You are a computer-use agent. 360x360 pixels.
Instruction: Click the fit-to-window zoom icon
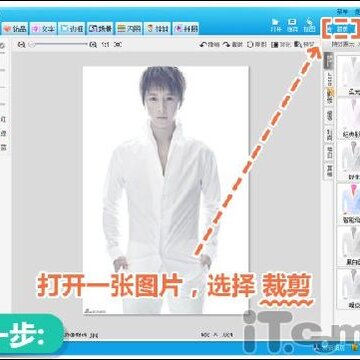(117, 44)
